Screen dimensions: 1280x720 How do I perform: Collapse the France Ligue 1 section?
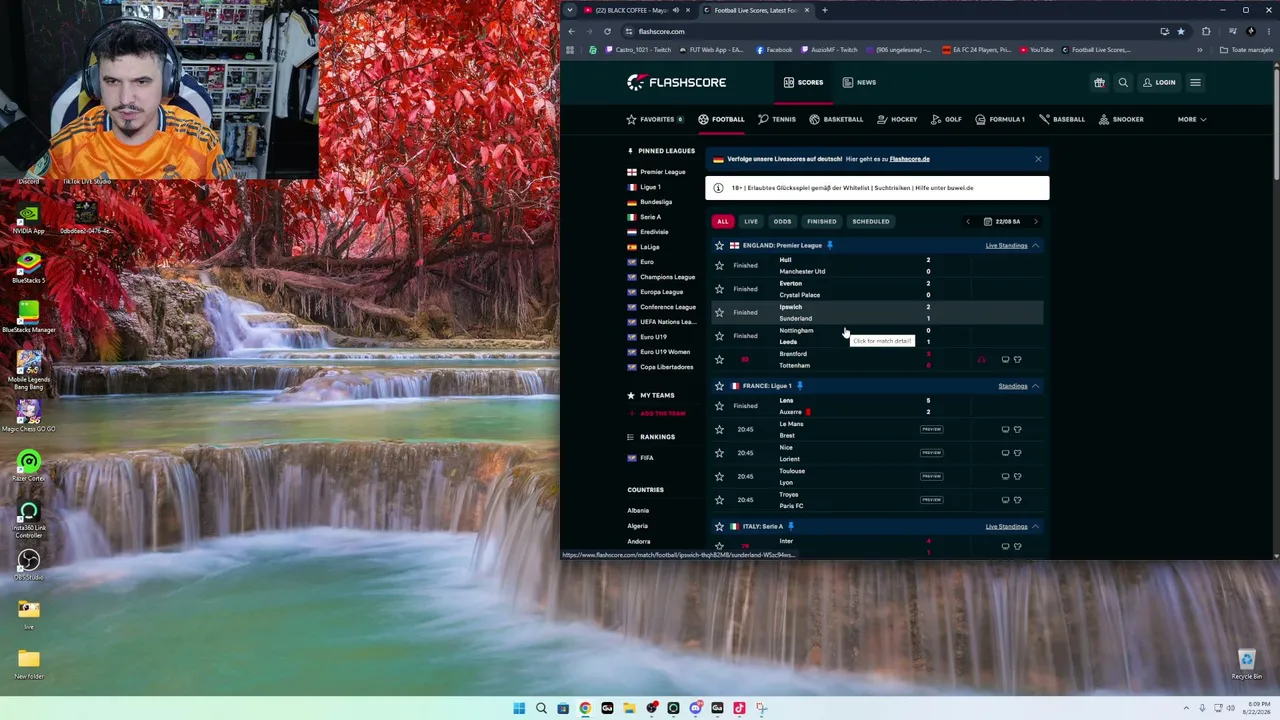[1035, 386]
